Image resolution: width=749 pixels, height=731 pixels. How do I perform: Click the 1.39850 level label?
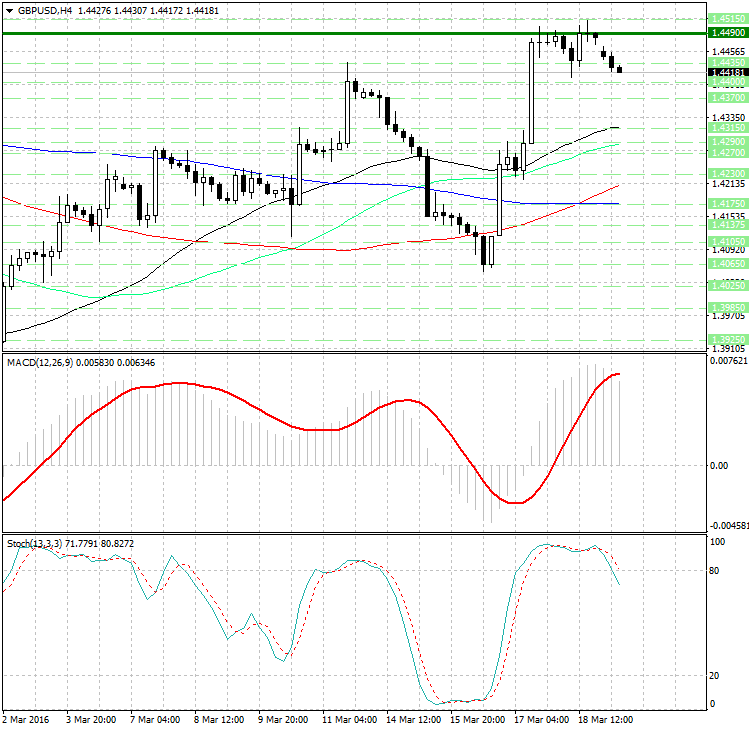point(728,307)
